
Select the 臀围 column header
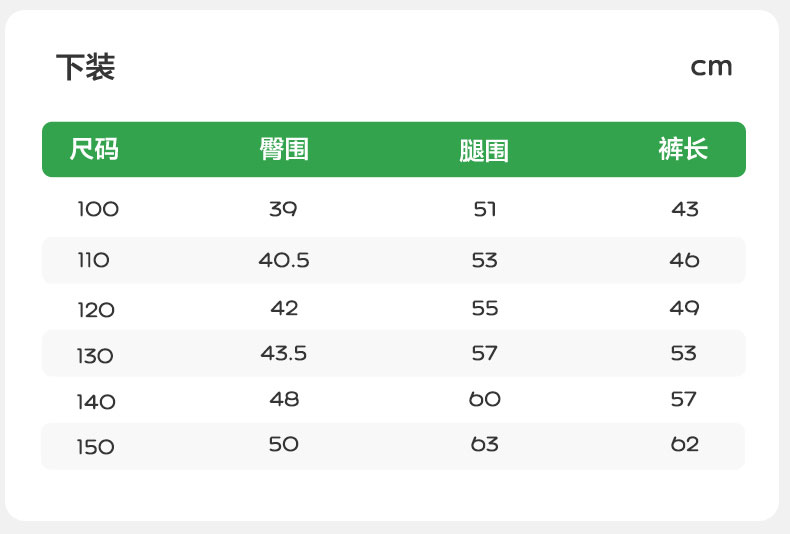(284, 150)
